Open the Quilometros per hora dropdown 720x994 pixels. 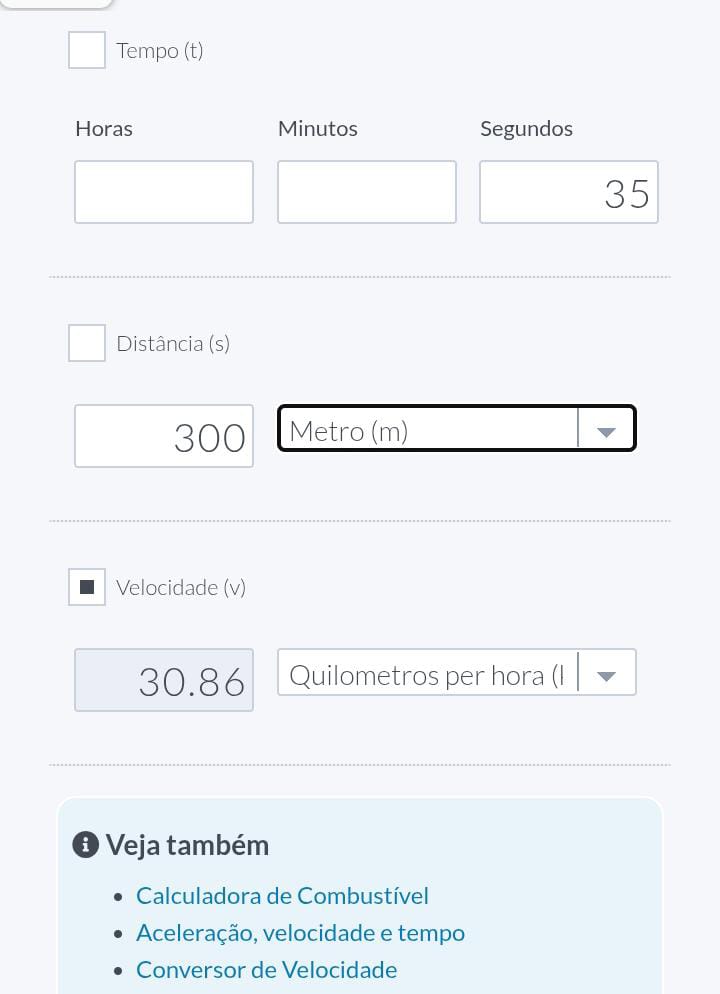point(427,673)
